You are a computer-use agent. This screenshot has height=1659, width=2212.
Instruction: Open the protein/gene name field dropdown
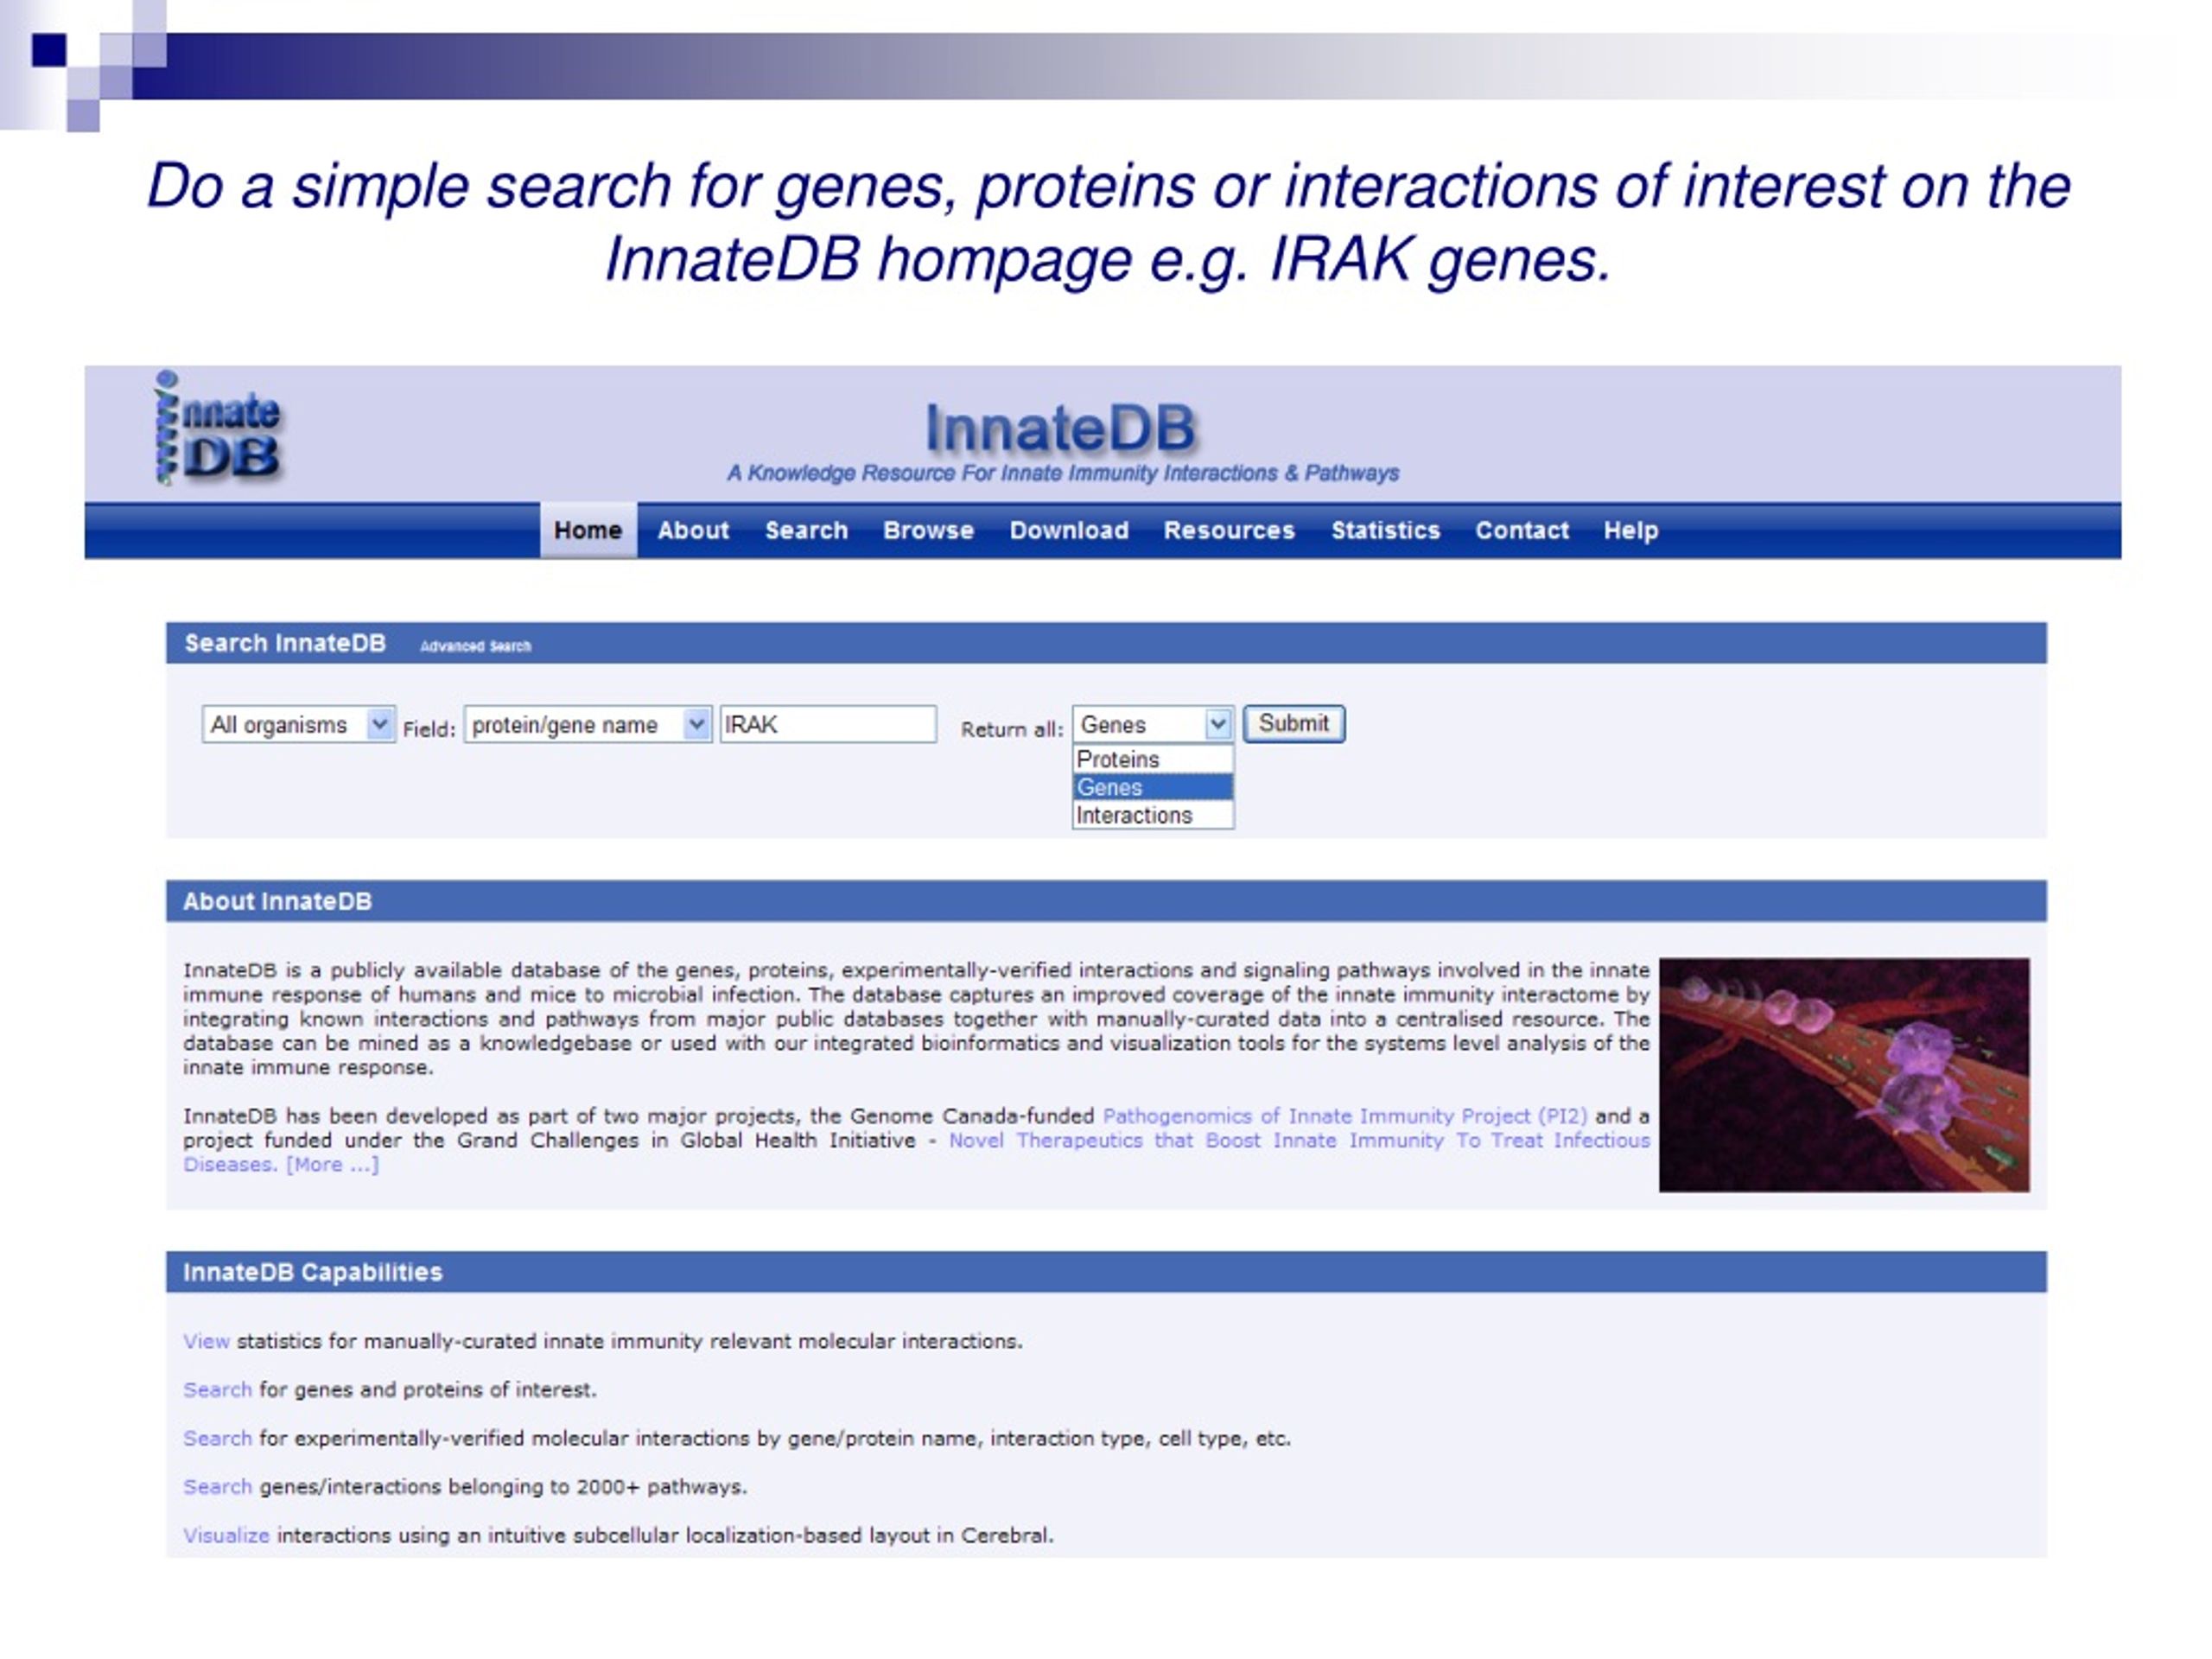588,724
